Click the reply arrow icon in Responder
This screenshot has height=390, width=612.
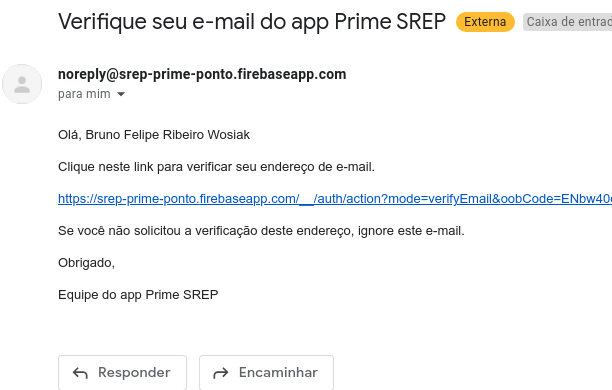coord(80,373)
